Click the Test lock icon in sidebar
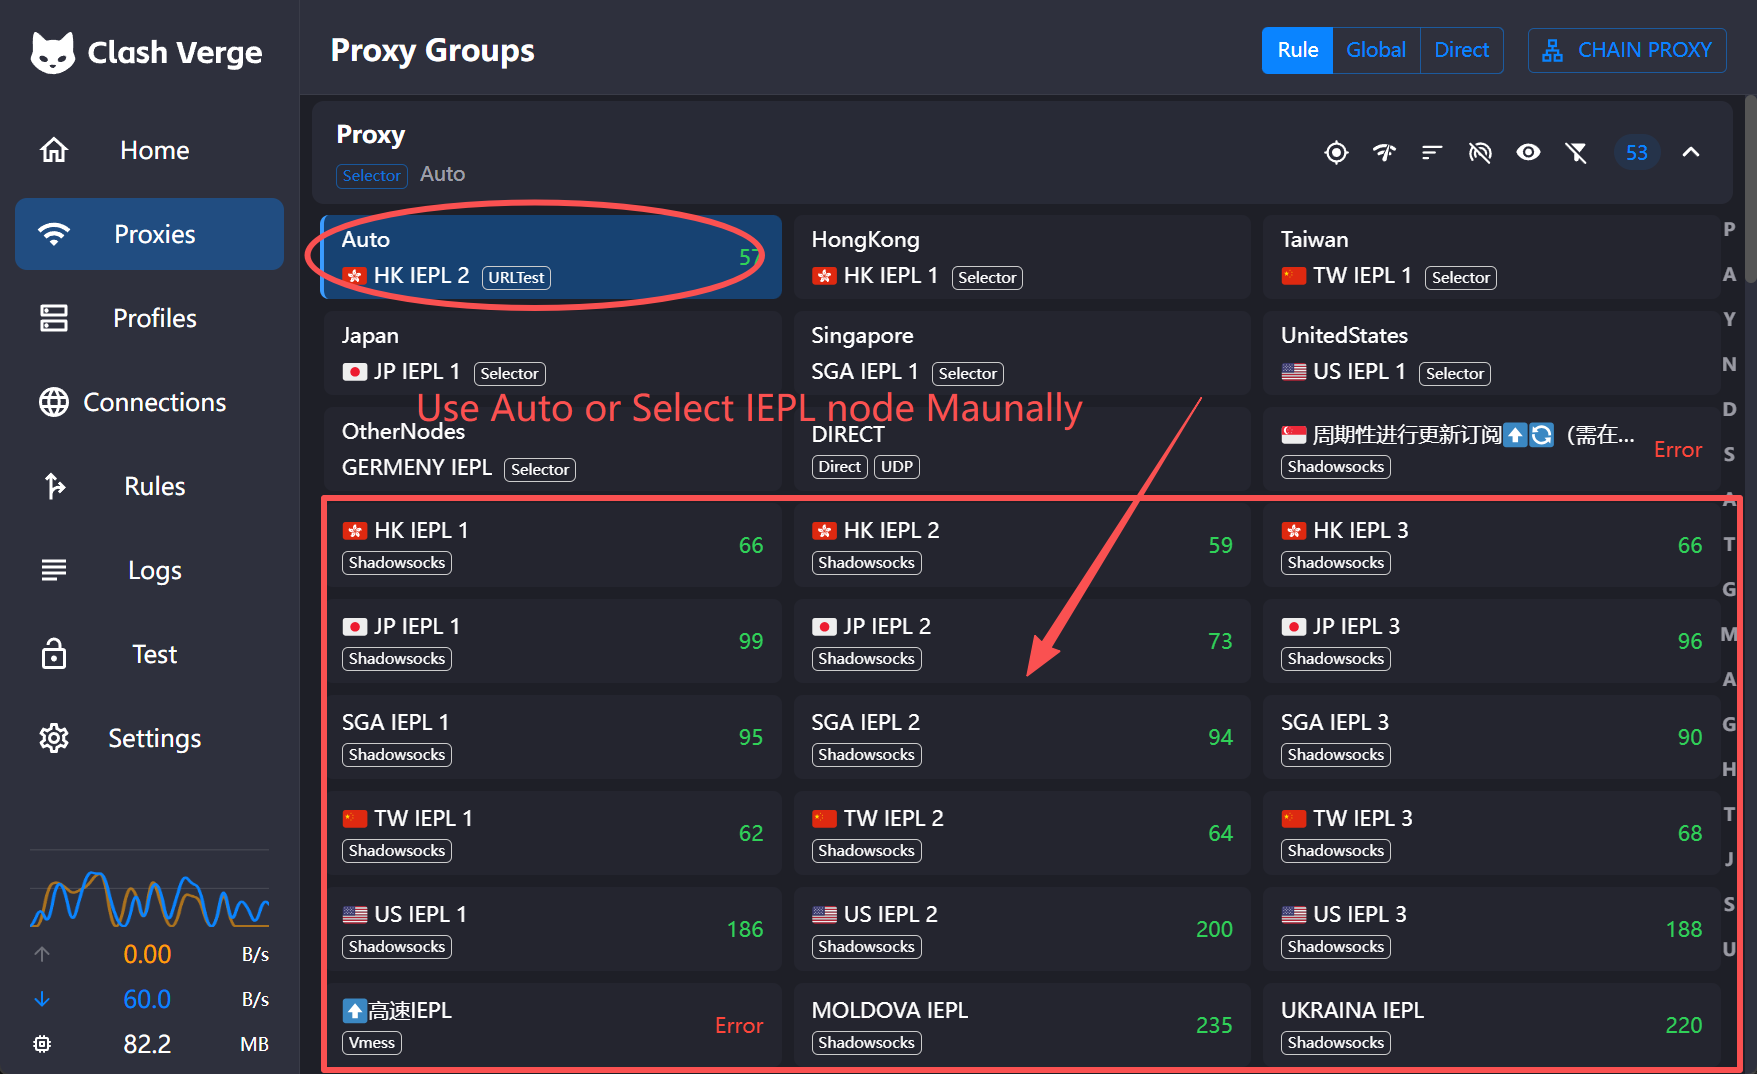1757x1074 pixels. pos(54,654)
